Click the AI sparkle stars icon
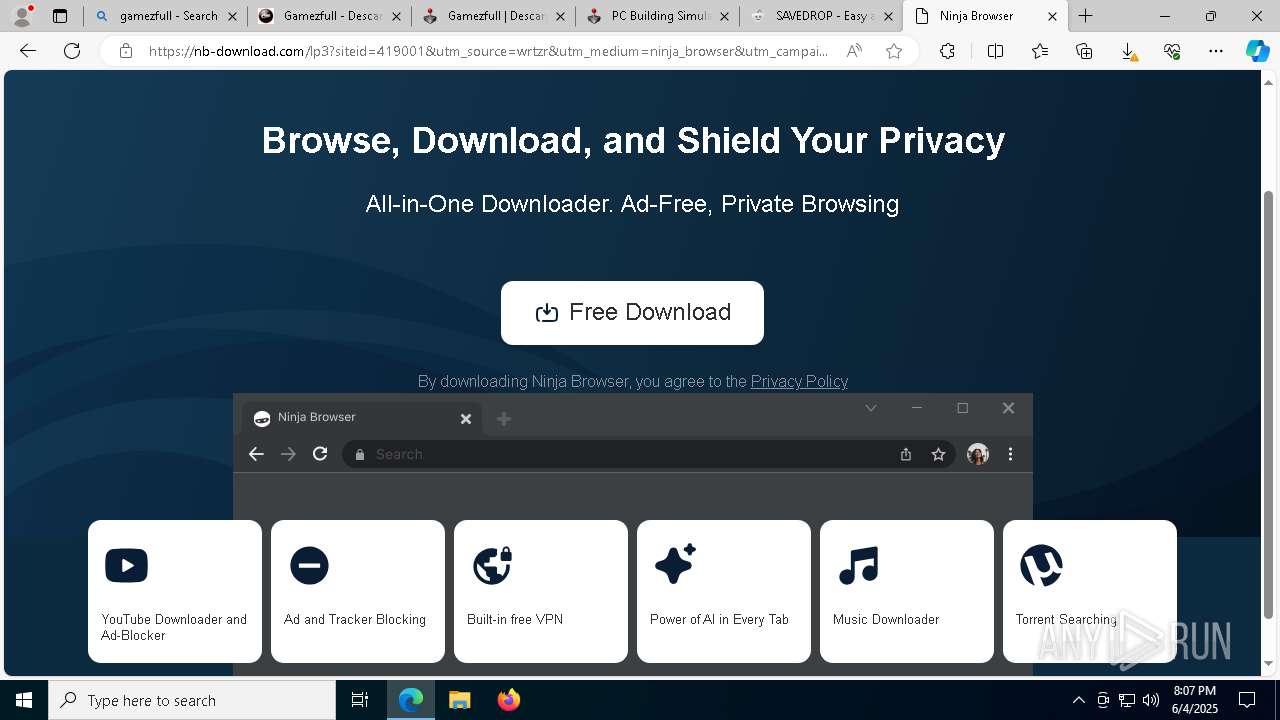The width and height of the screenshot is (1280, 720). 676,564
